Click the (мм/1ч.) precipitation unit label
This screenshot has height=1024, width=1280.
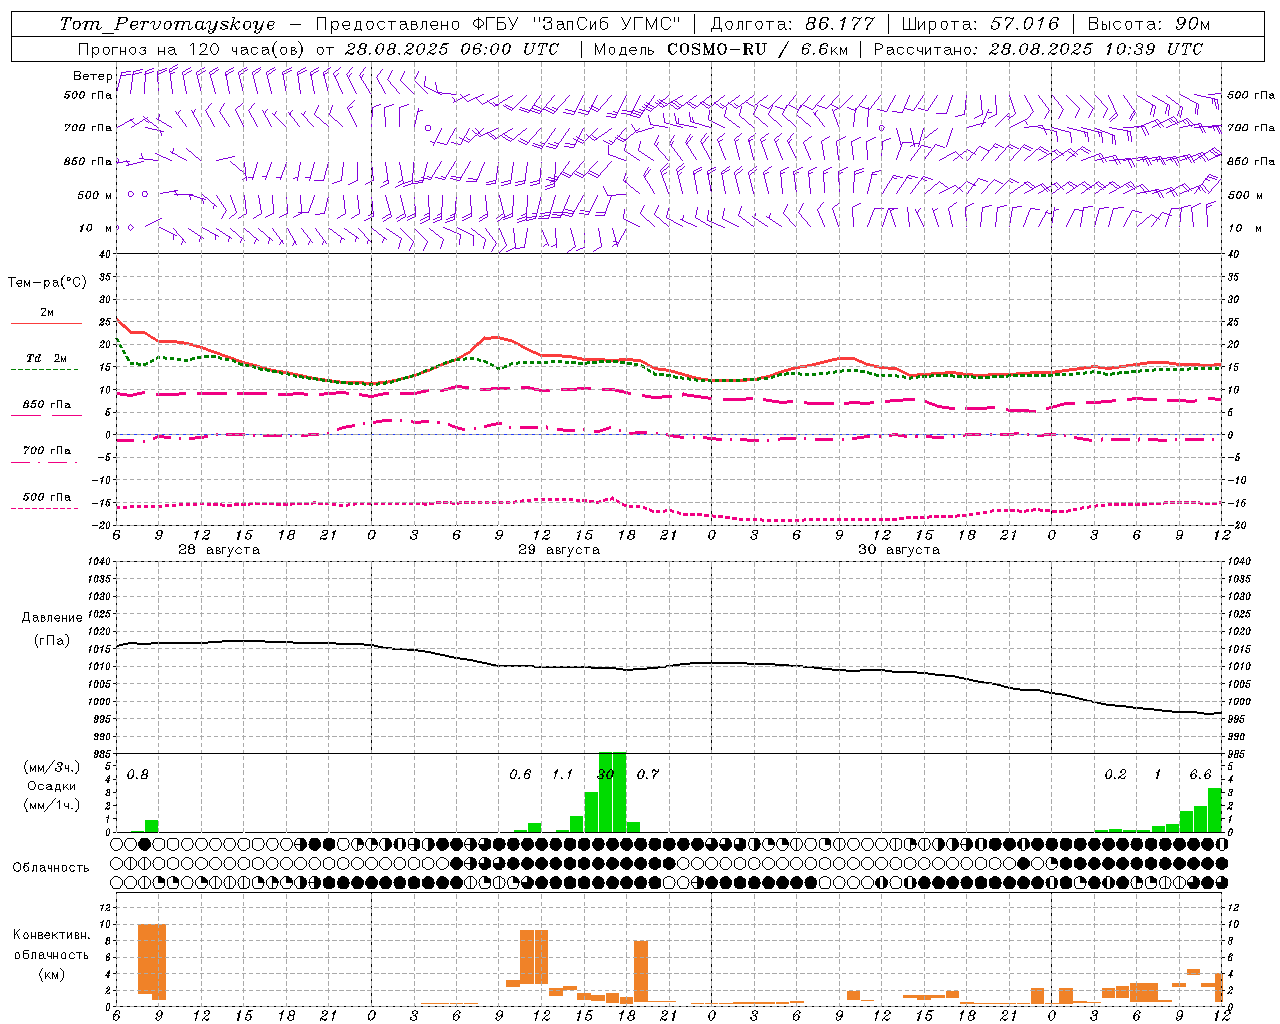point(52,805)
